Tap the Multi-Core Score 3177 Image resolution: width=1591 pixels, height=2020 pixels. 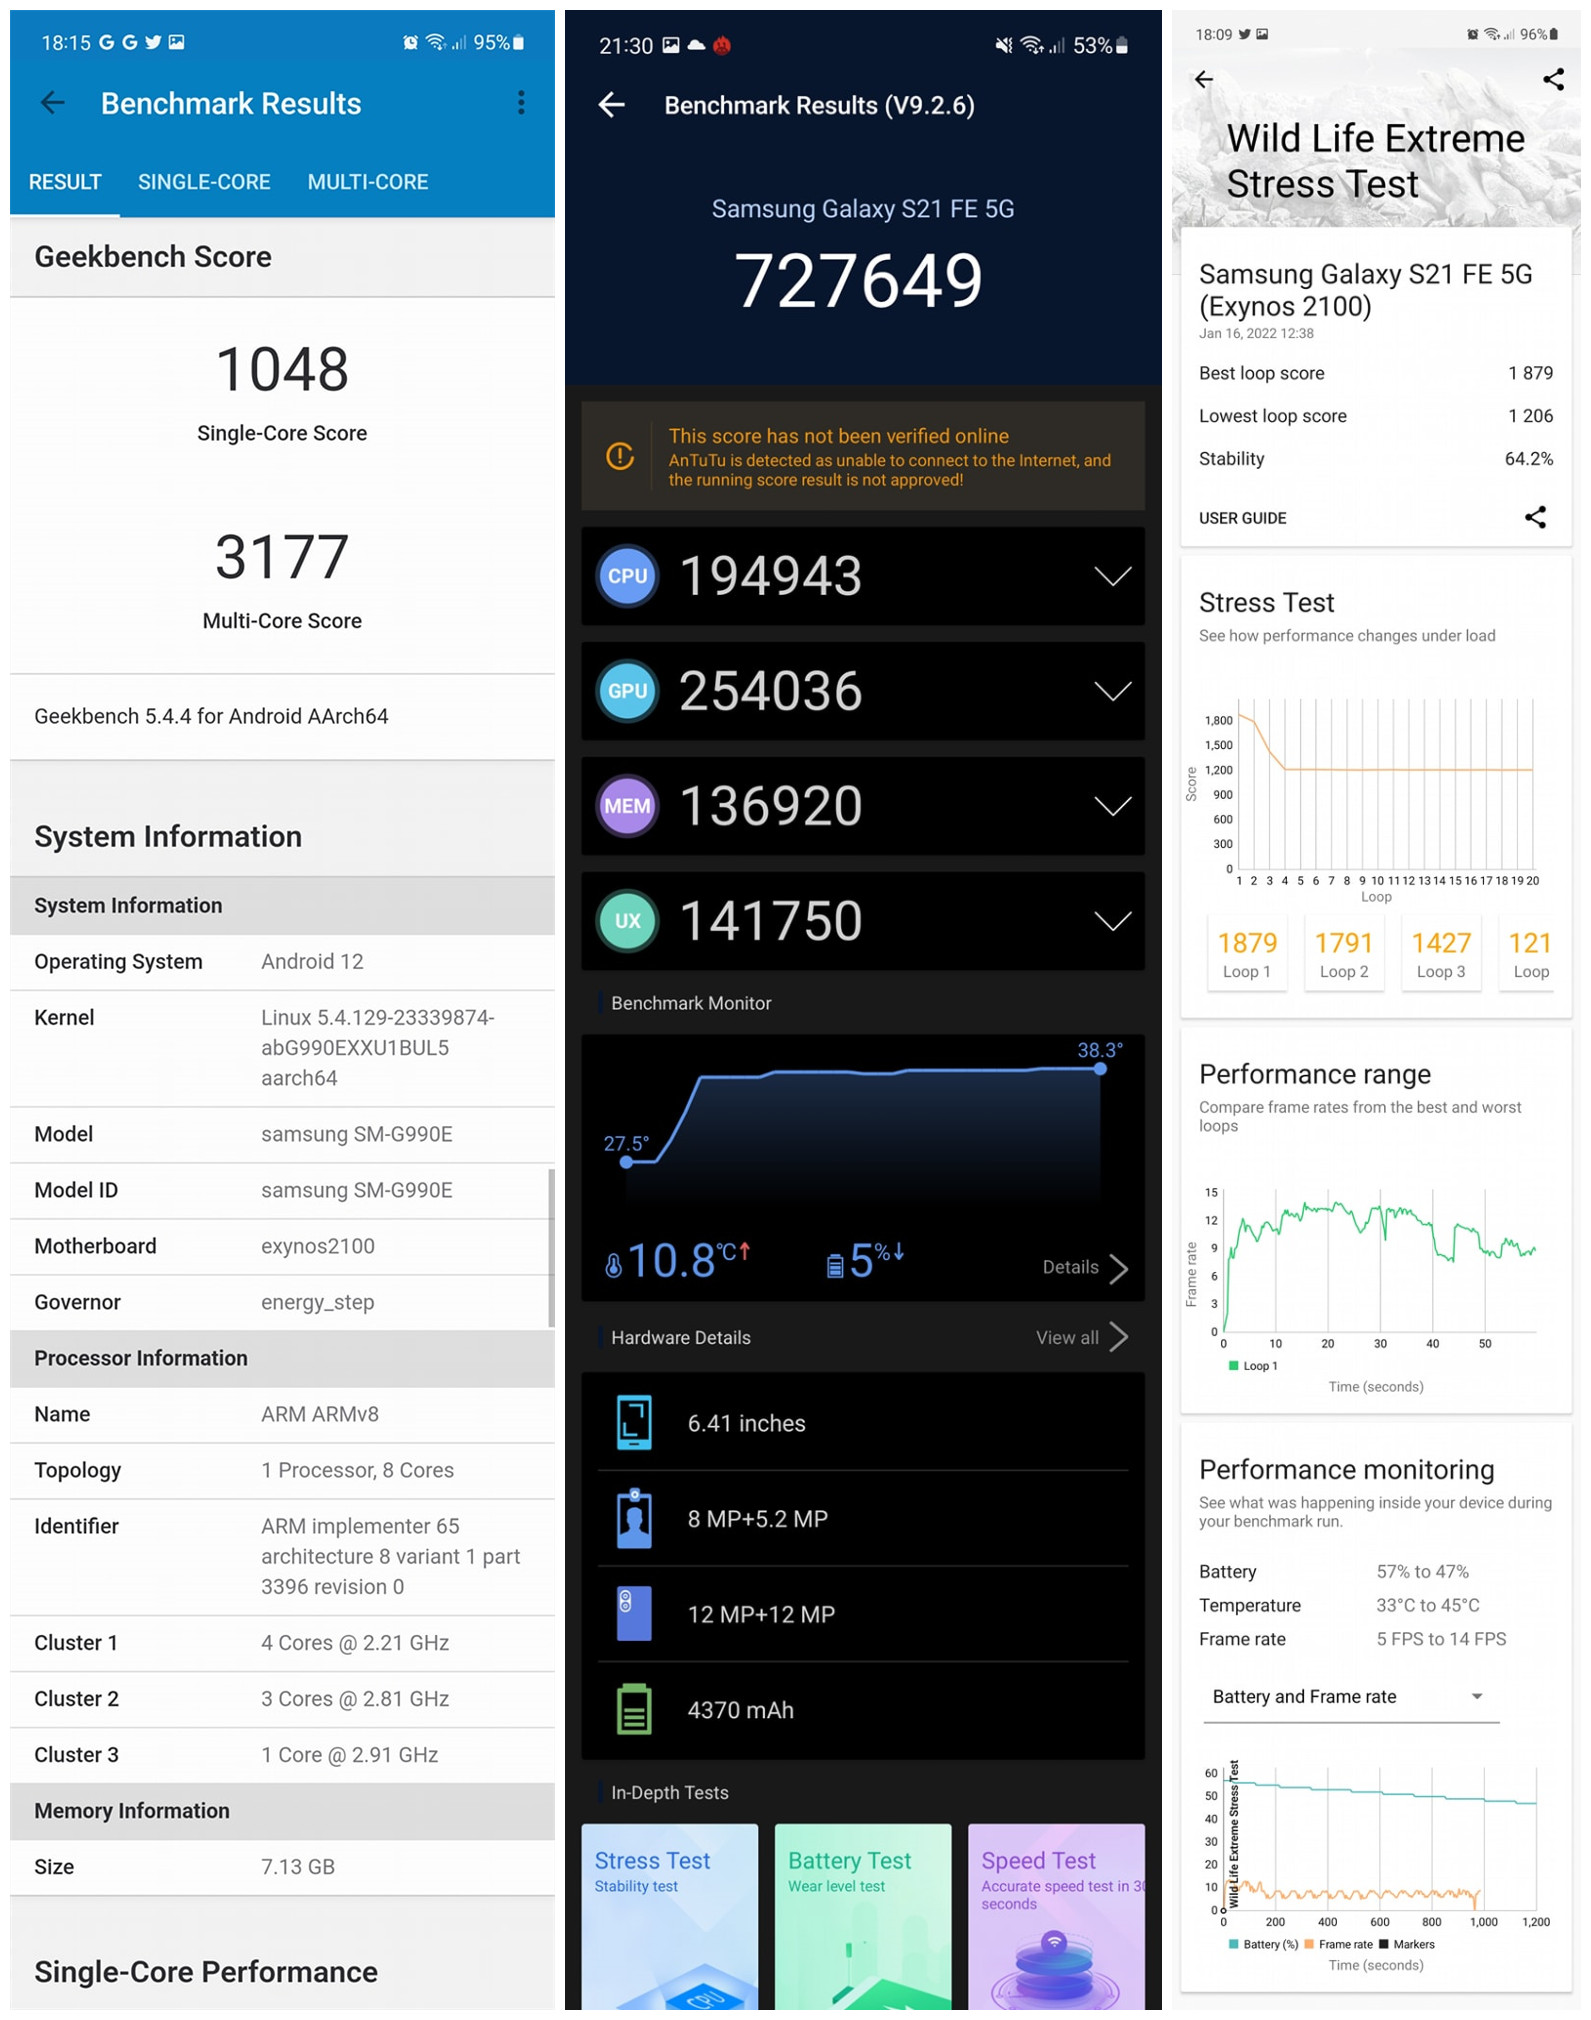tap(282, 557)
